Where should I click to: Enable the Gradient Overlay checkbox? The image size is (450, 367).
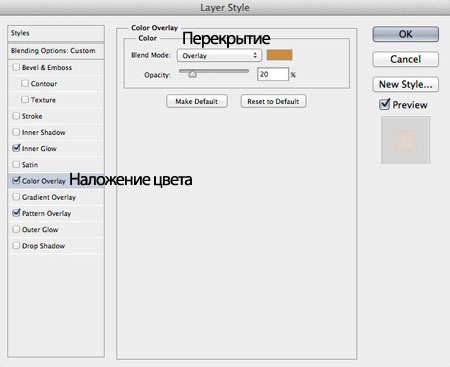[16, 197]
